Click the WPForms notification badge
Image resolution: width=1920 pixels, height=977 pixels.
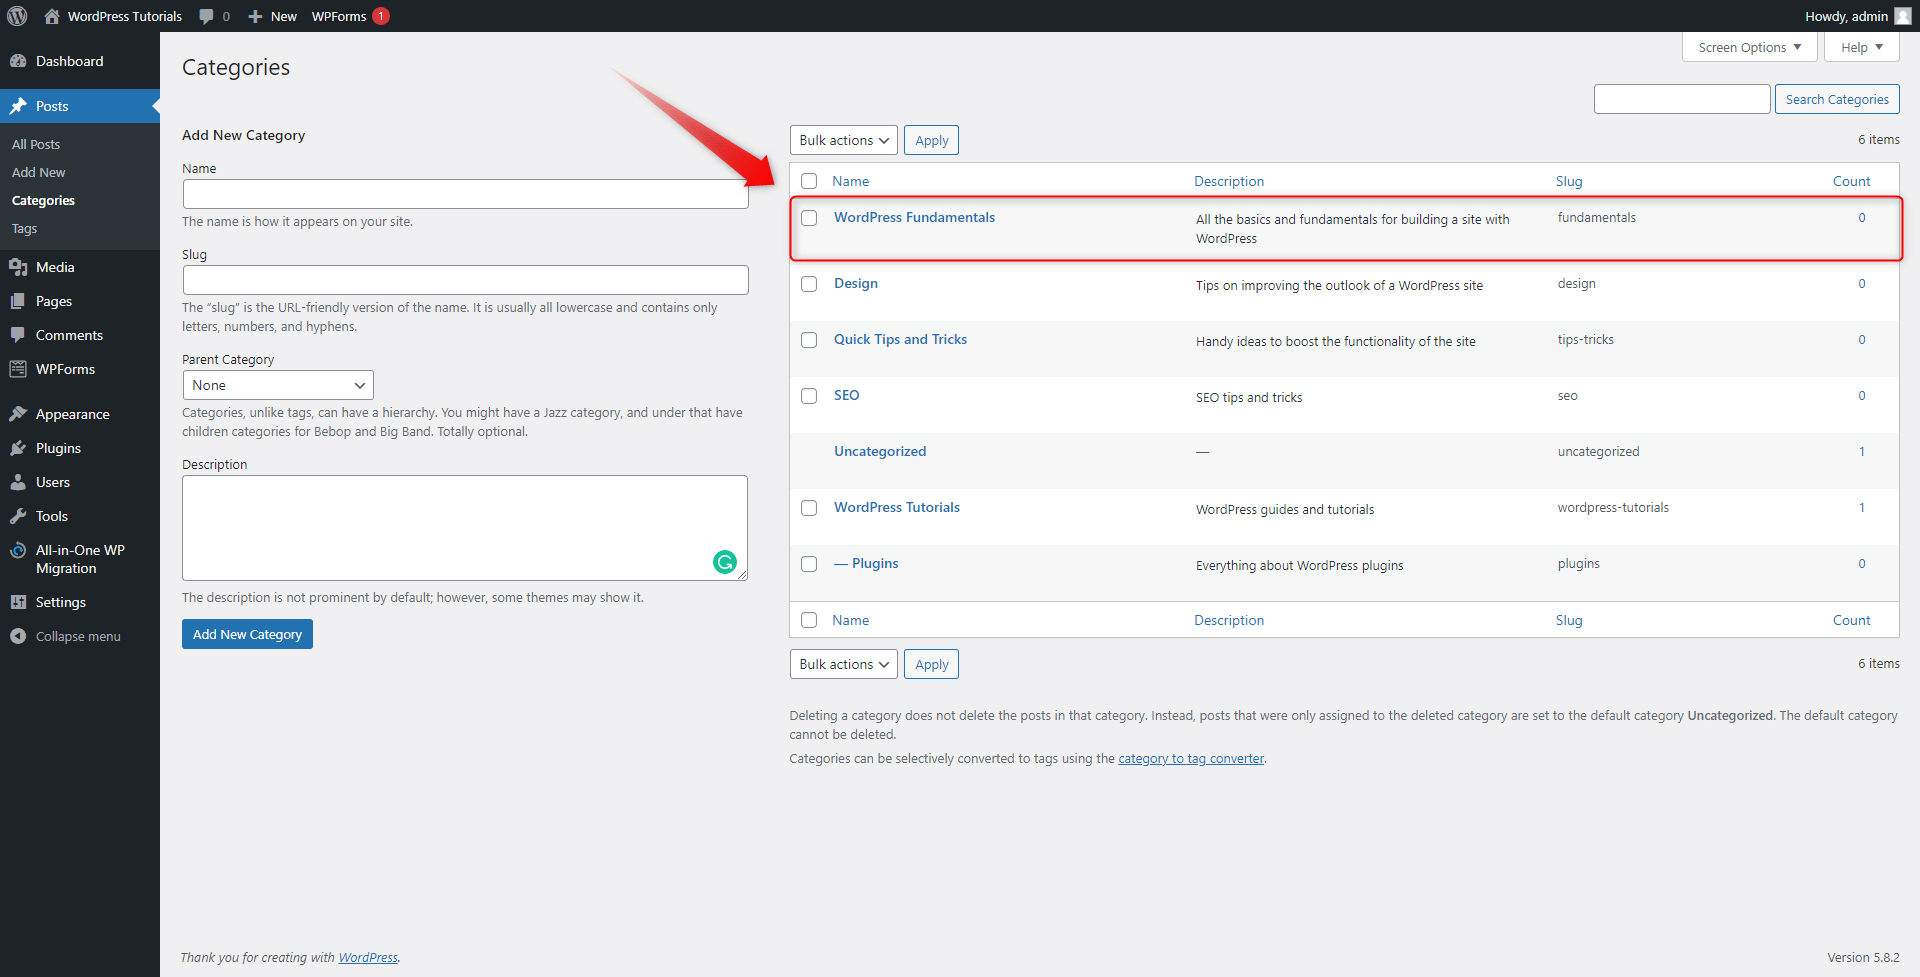point(380,16)
